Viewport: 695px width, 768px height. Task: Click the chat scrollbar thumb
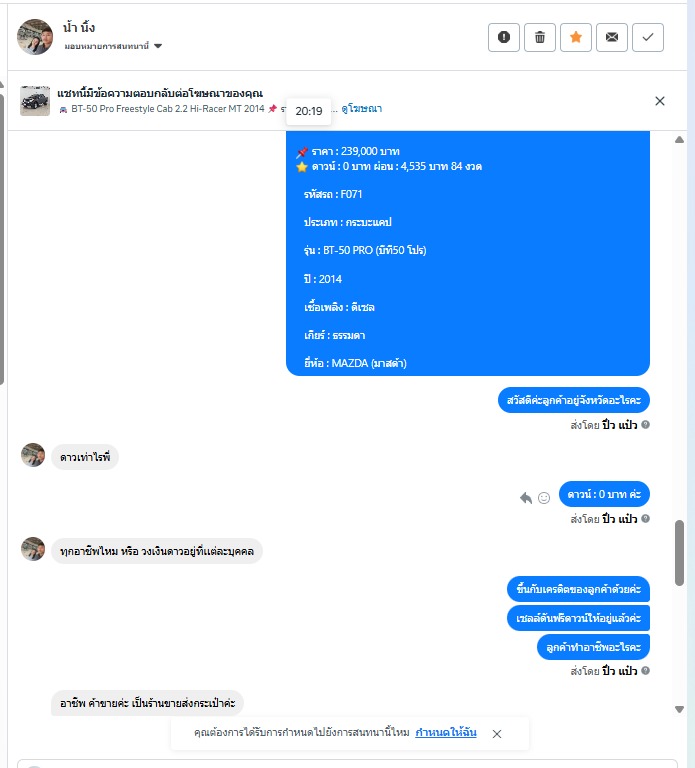click(679, 553)
